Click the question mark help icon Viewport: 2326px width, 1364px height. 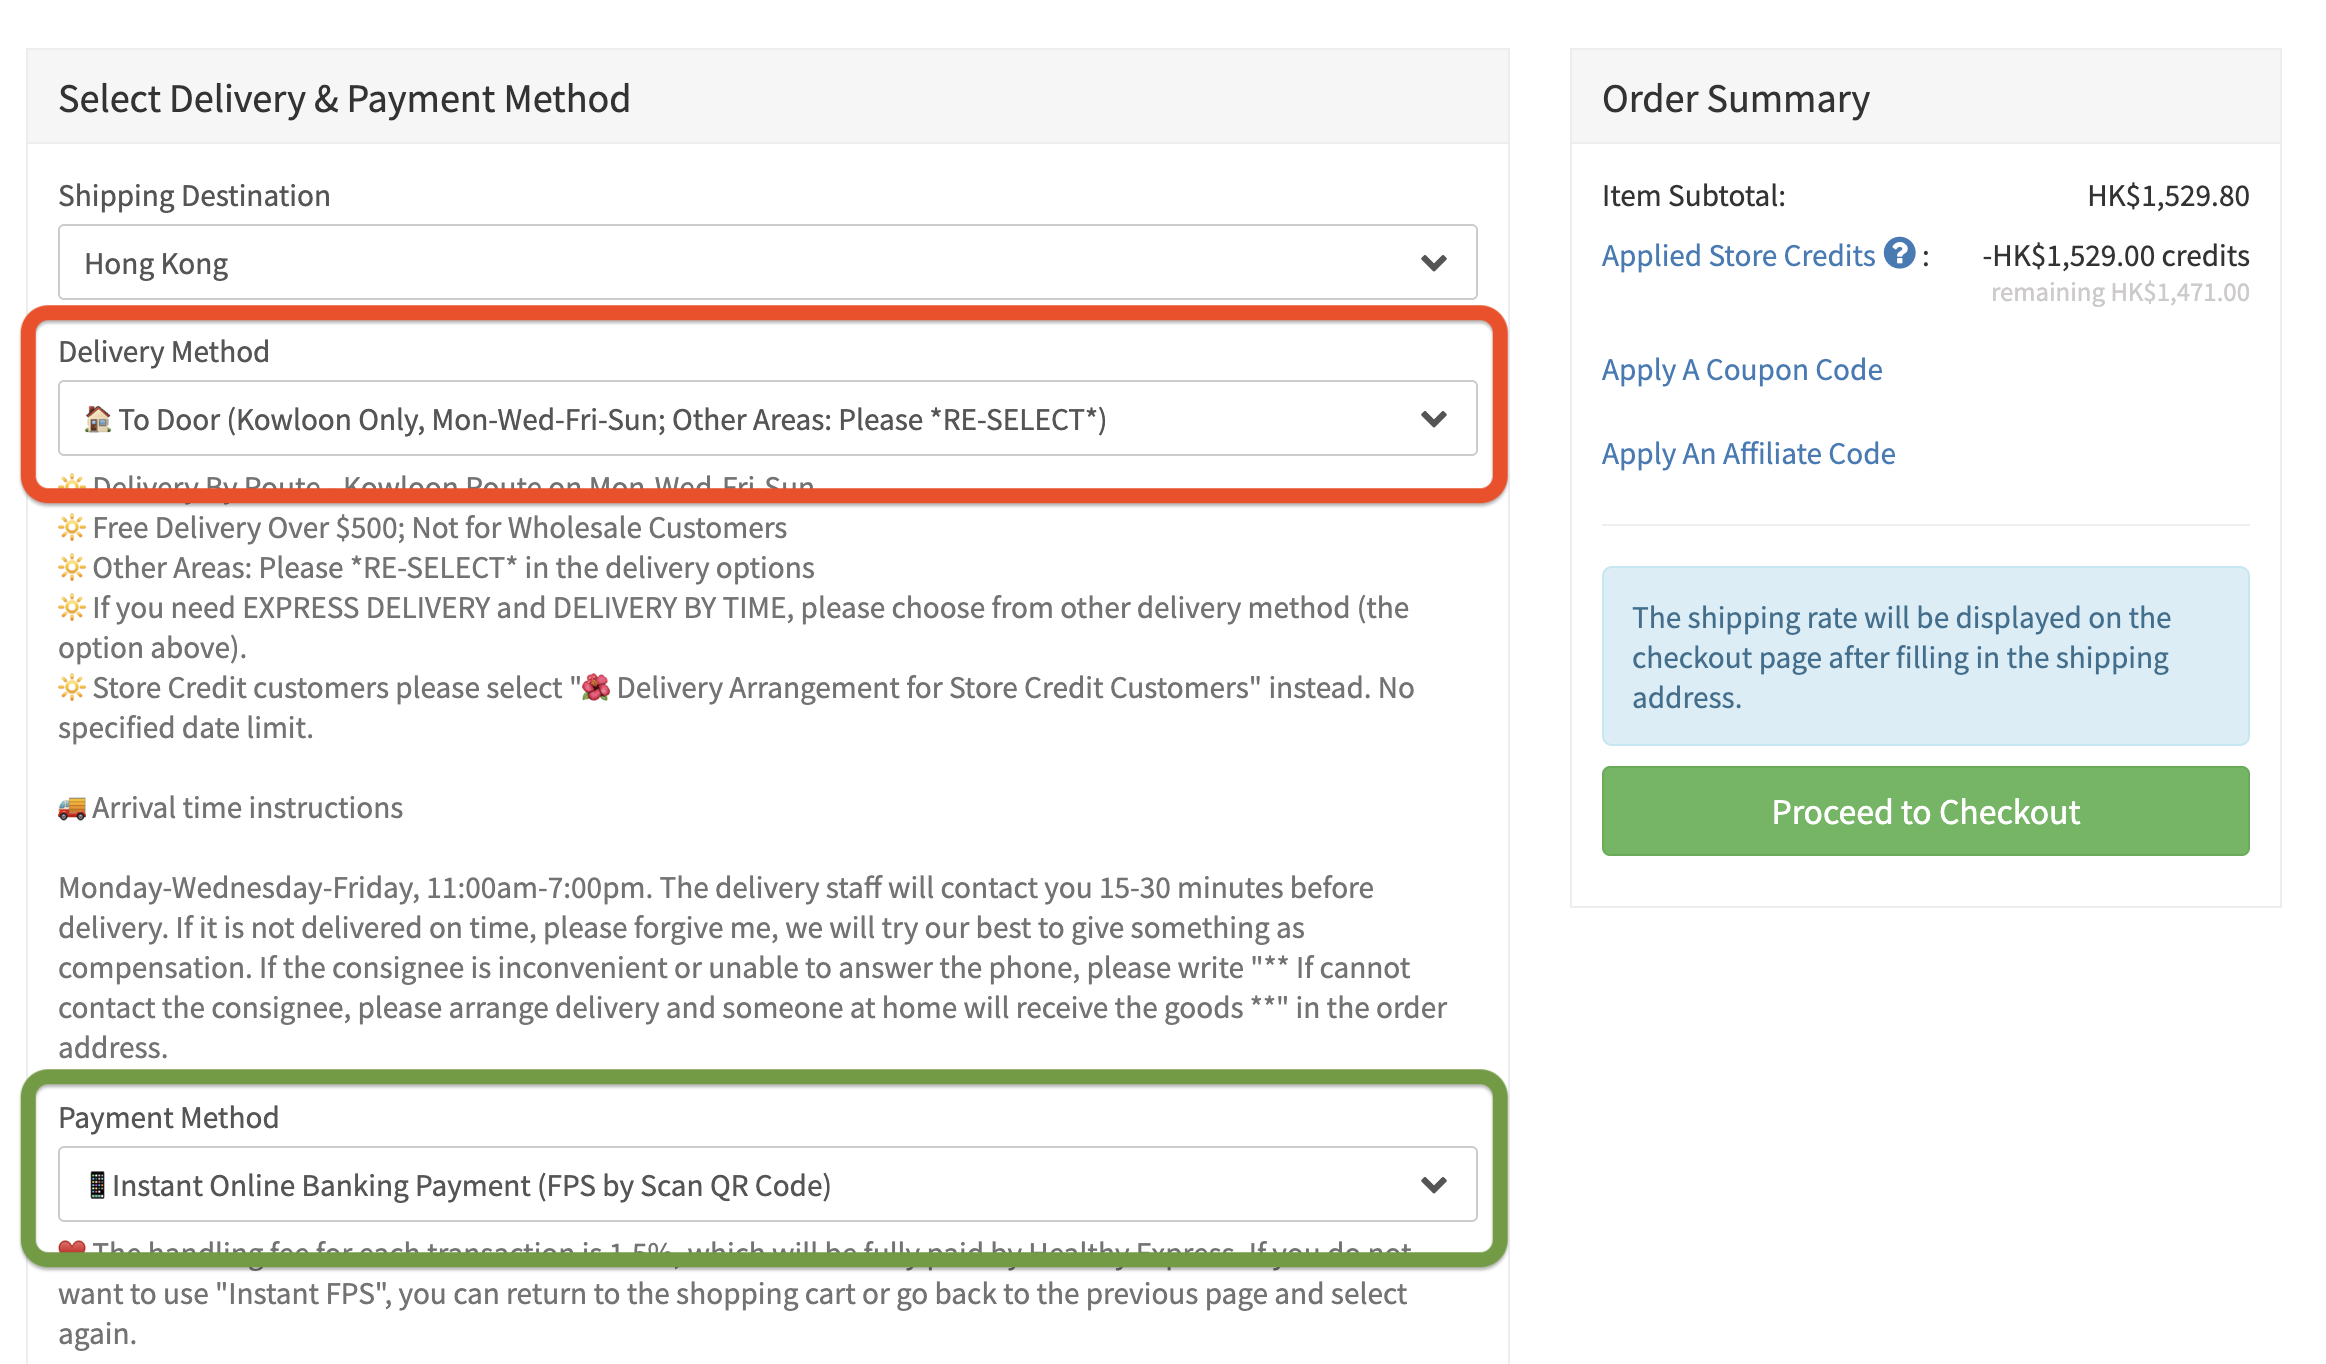point(1898,254)
